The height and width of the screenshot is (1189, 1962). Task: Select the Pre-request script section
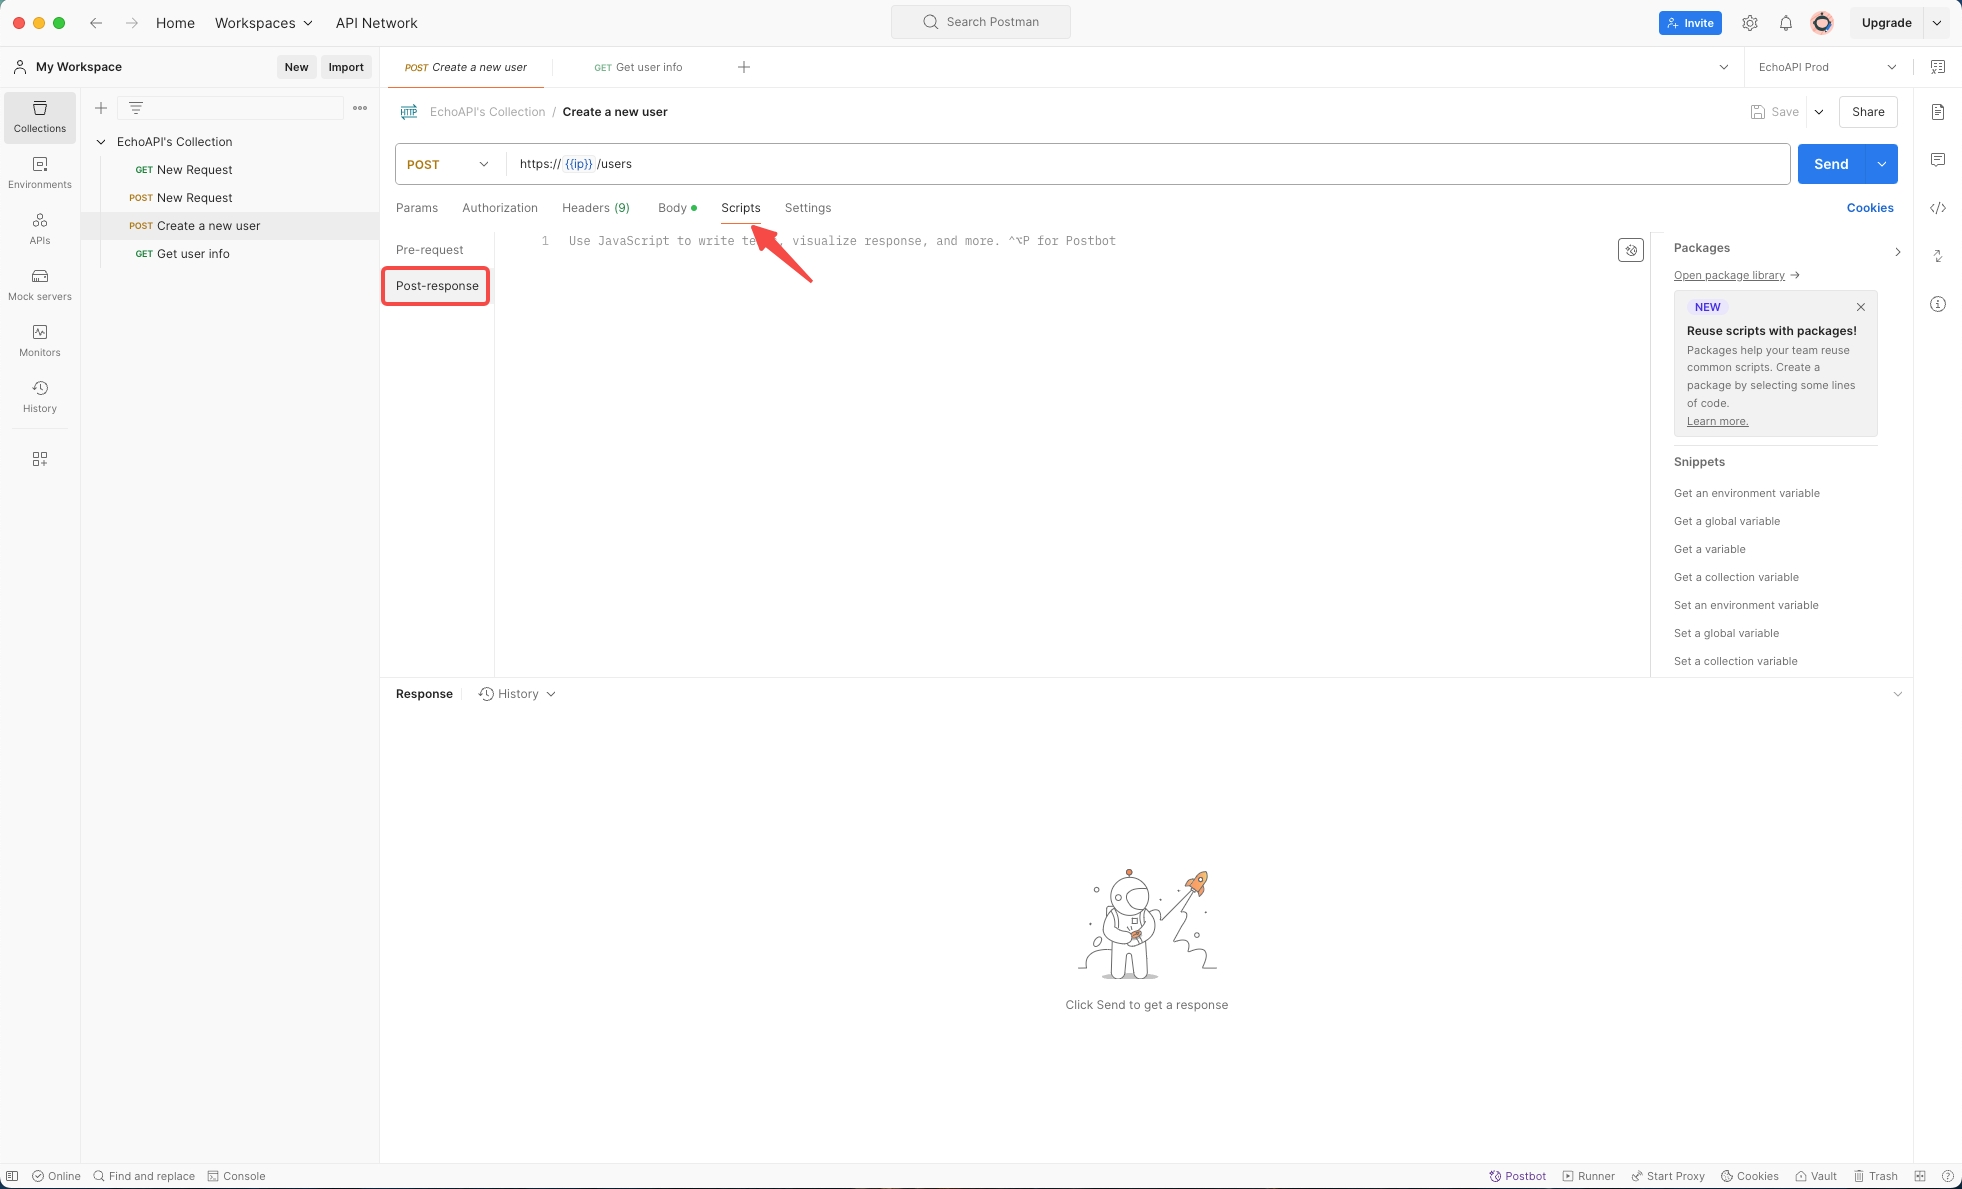[x=430, y=250]
